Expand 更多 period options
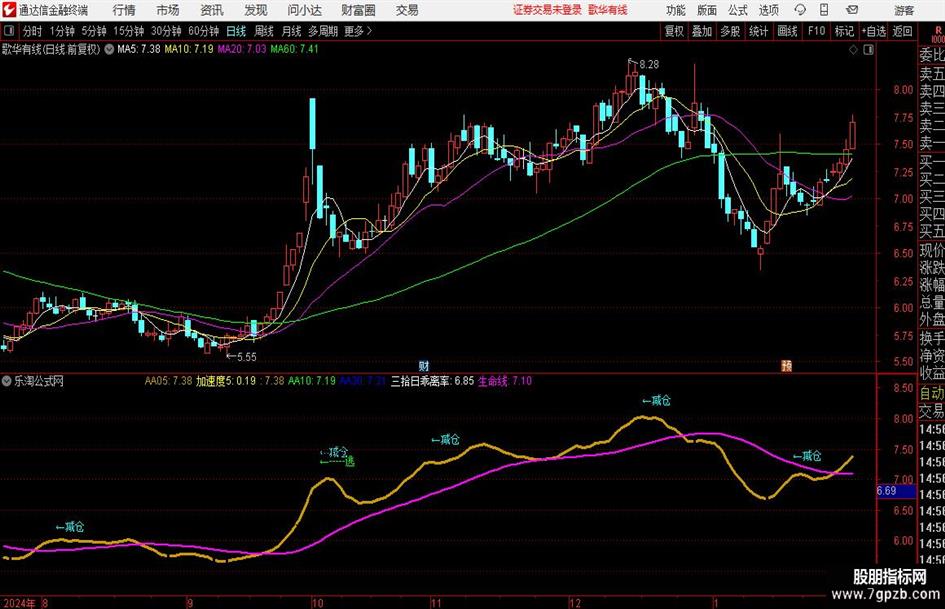This screenshot has height=609, width=945. coord(358,31)
